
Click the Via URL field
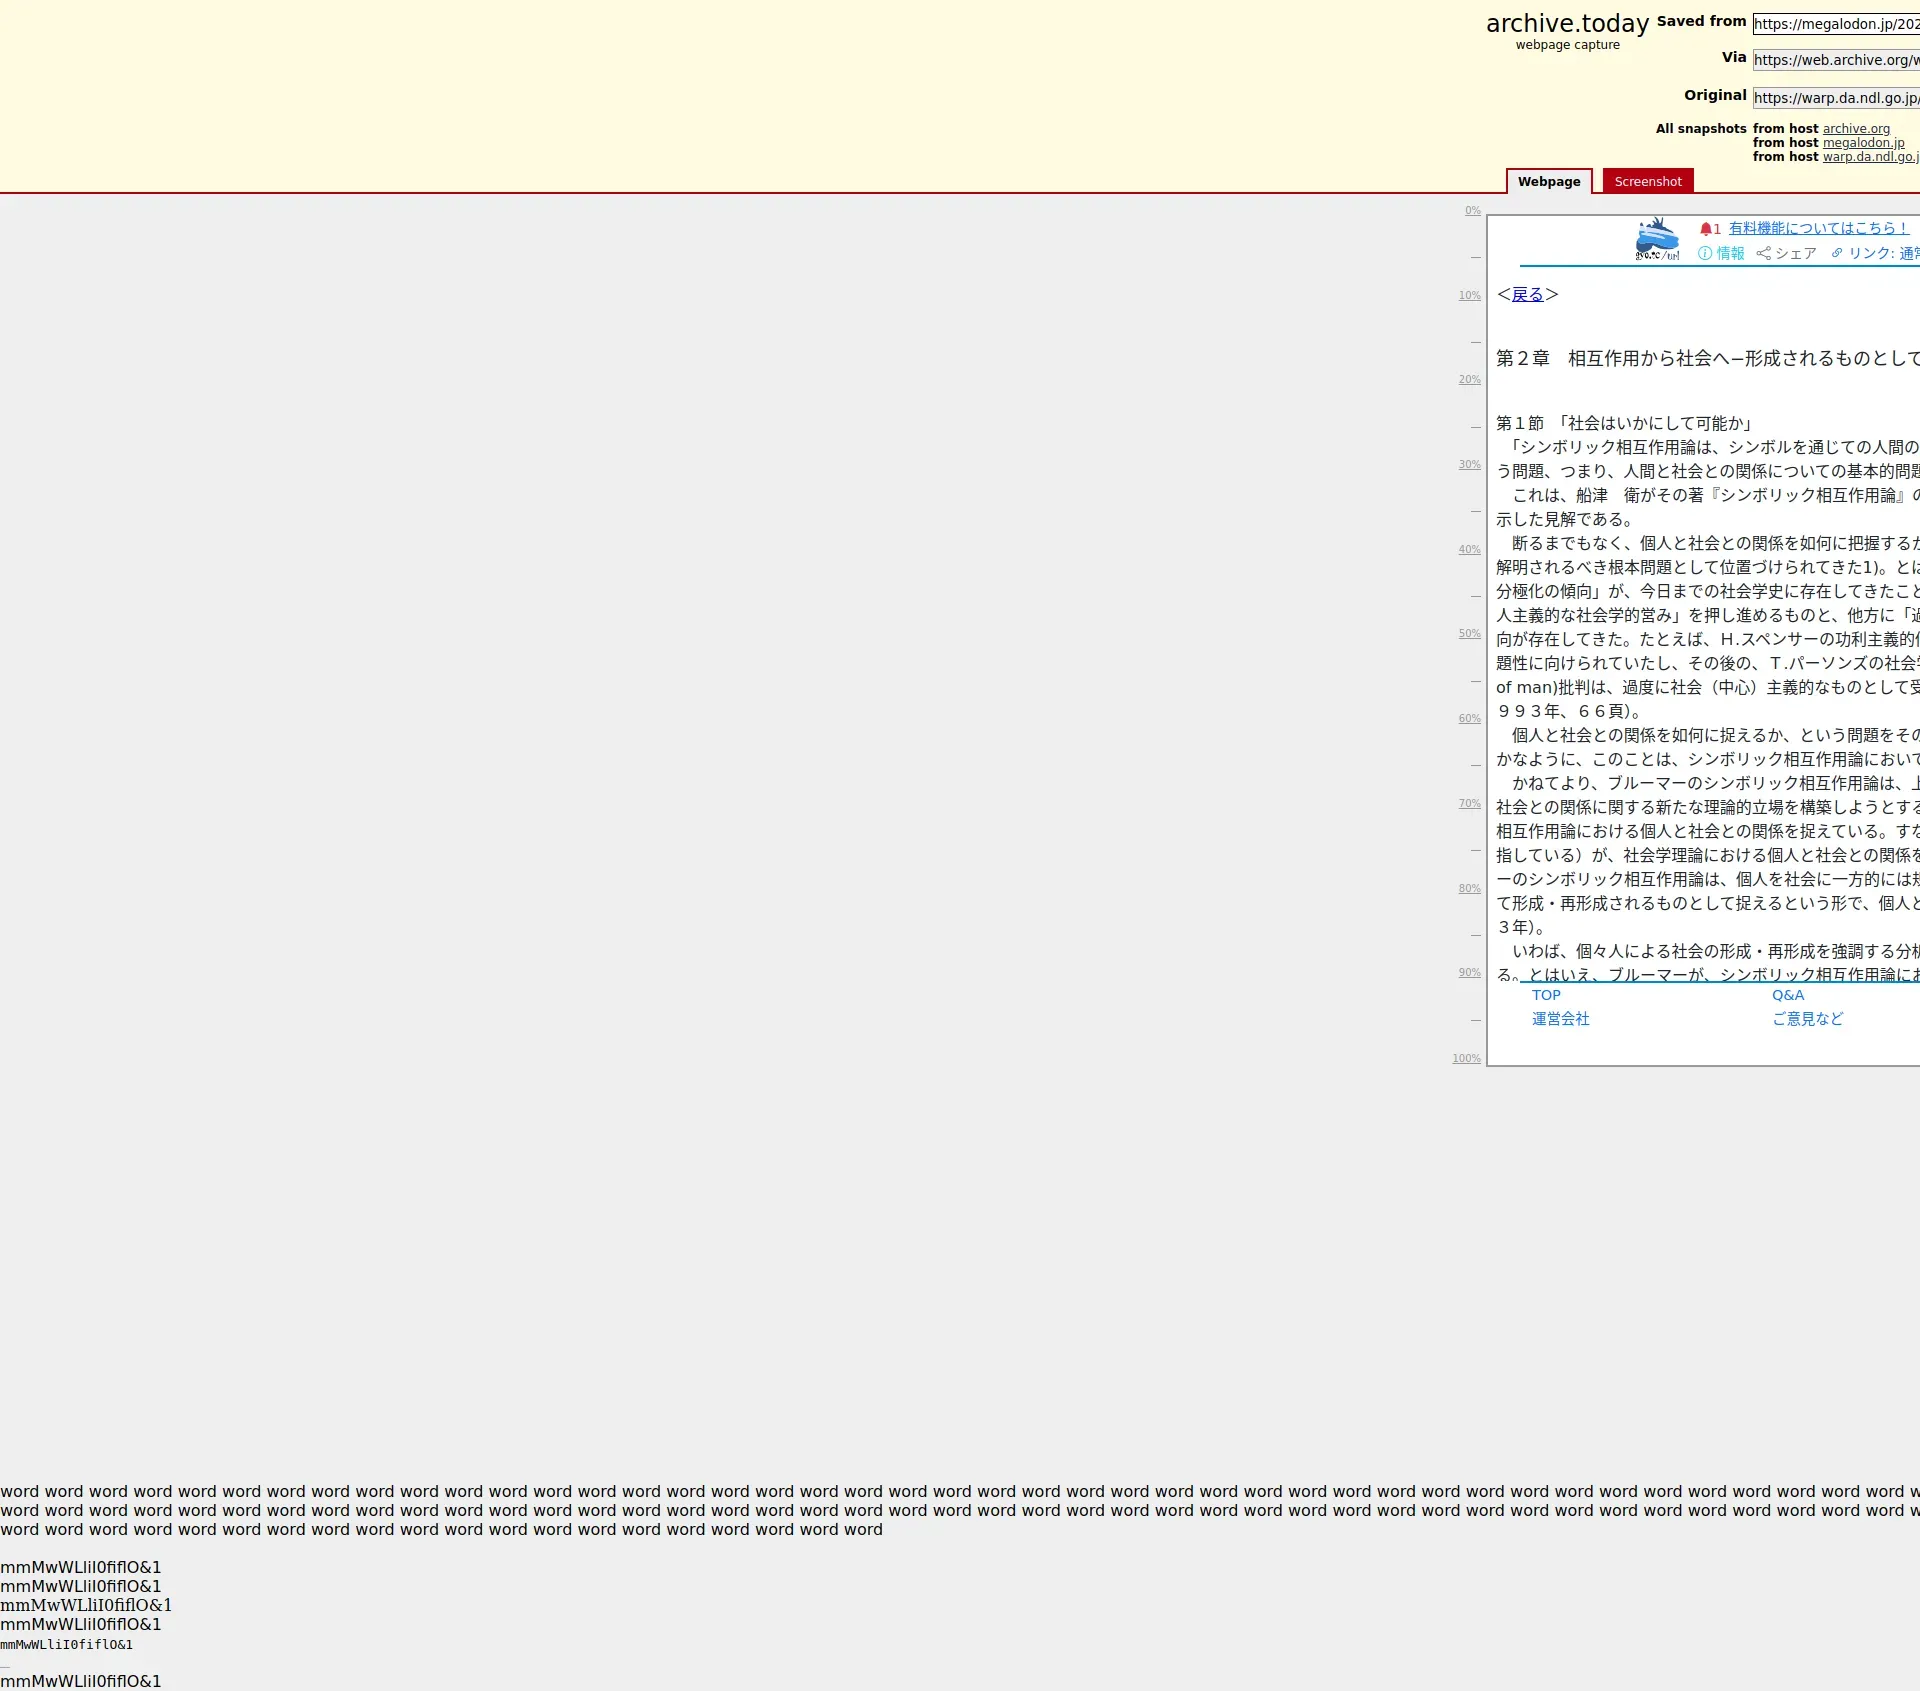[1836, 60]
